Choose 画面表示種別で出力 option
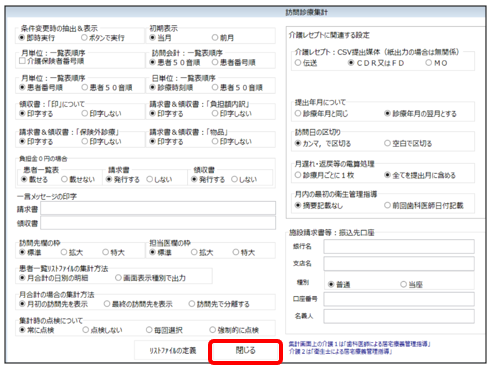Screen dimensions: 493x368 (x=118, y=278)
